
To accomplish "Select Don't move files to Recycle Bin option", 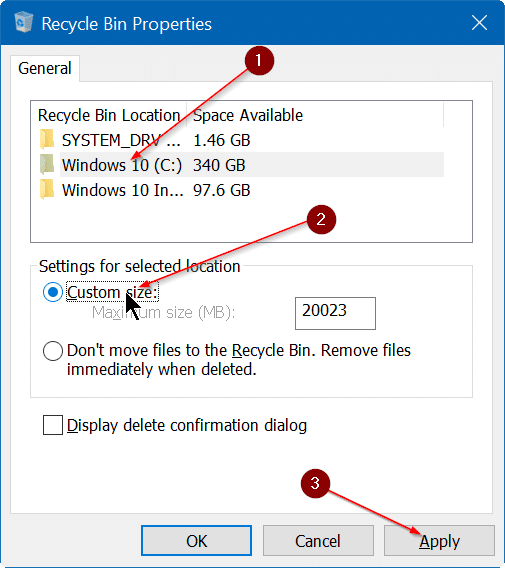I will (x=53, y=351).
